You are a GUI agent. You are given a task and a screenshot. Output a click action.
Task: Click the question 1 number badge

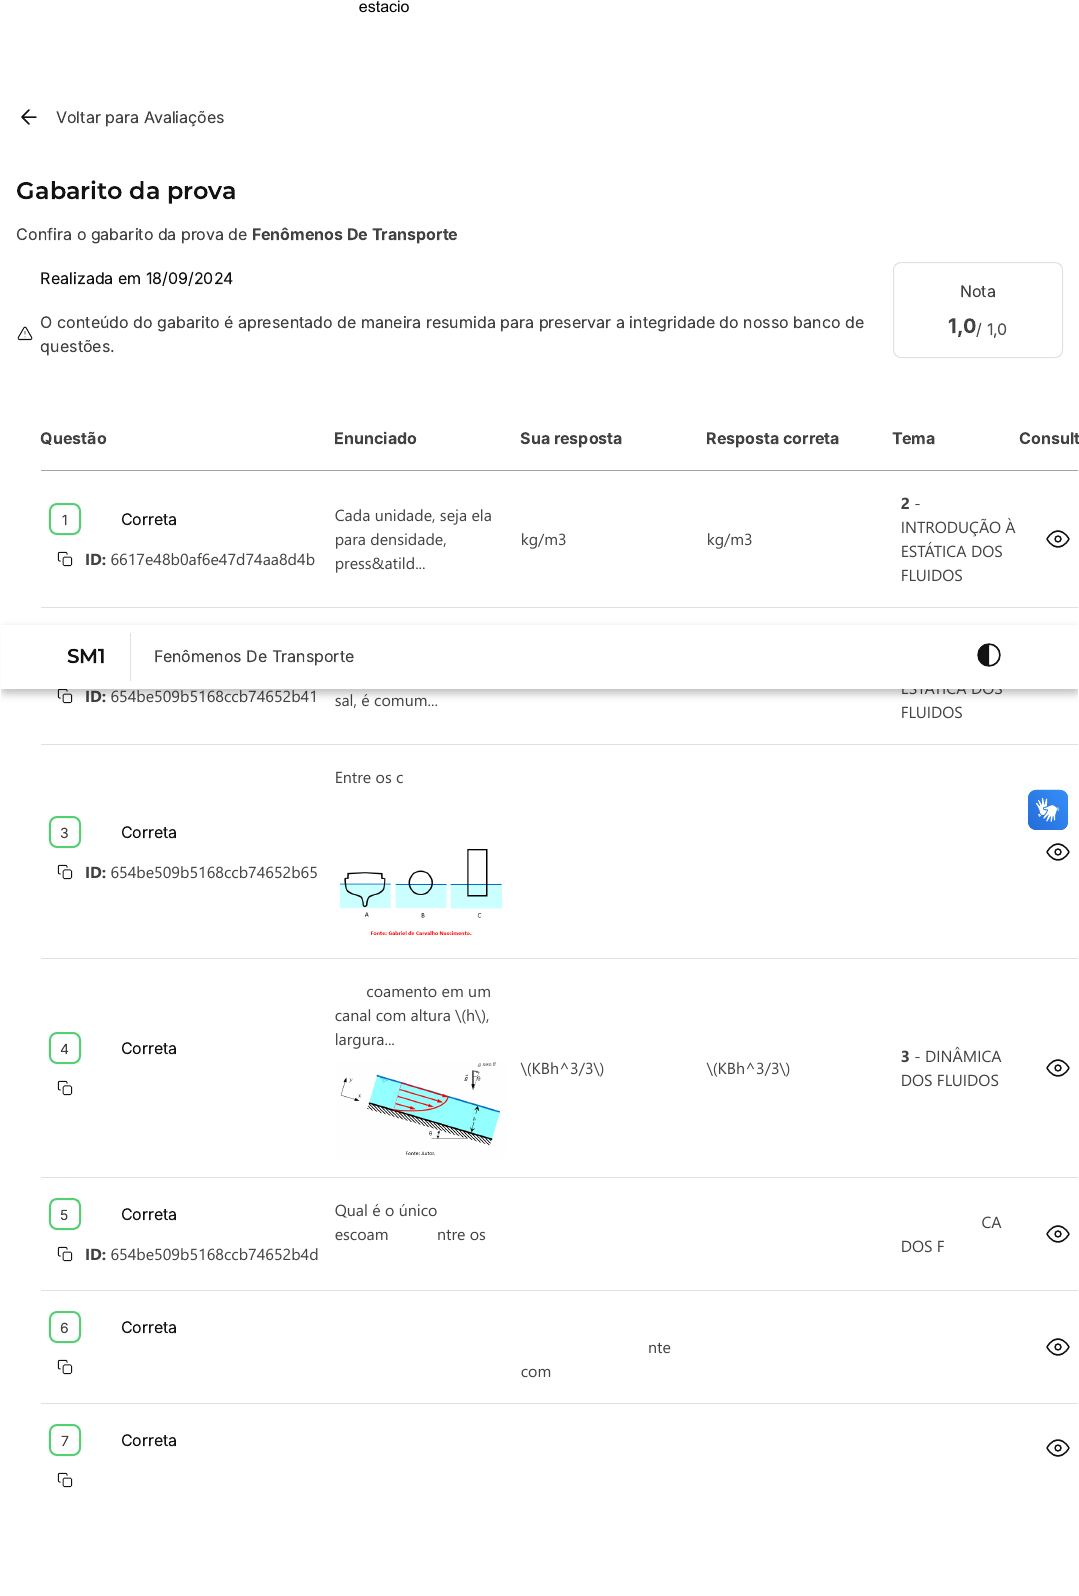click(65, 519)
